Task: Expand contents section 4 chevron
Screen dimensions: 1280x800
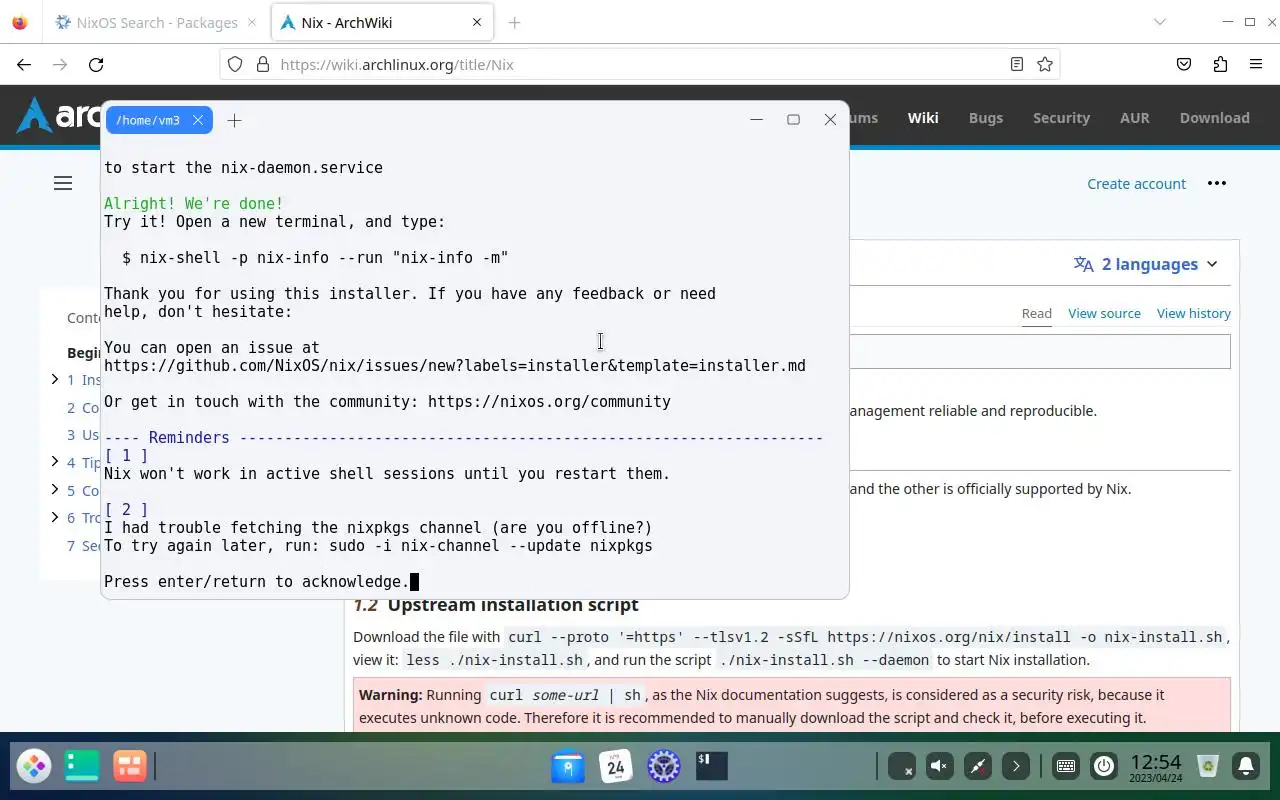Action: point(55,461)
